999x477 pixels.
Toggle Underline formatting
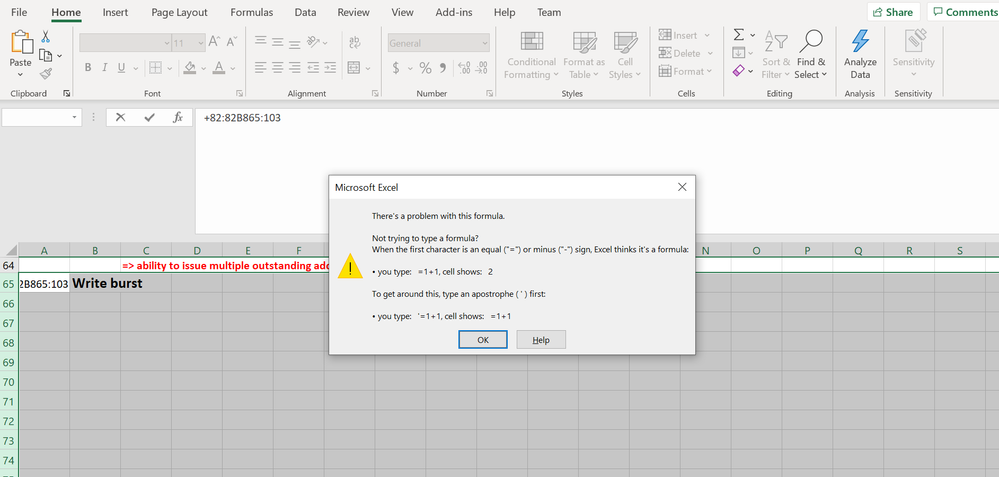tap(120, 68)
